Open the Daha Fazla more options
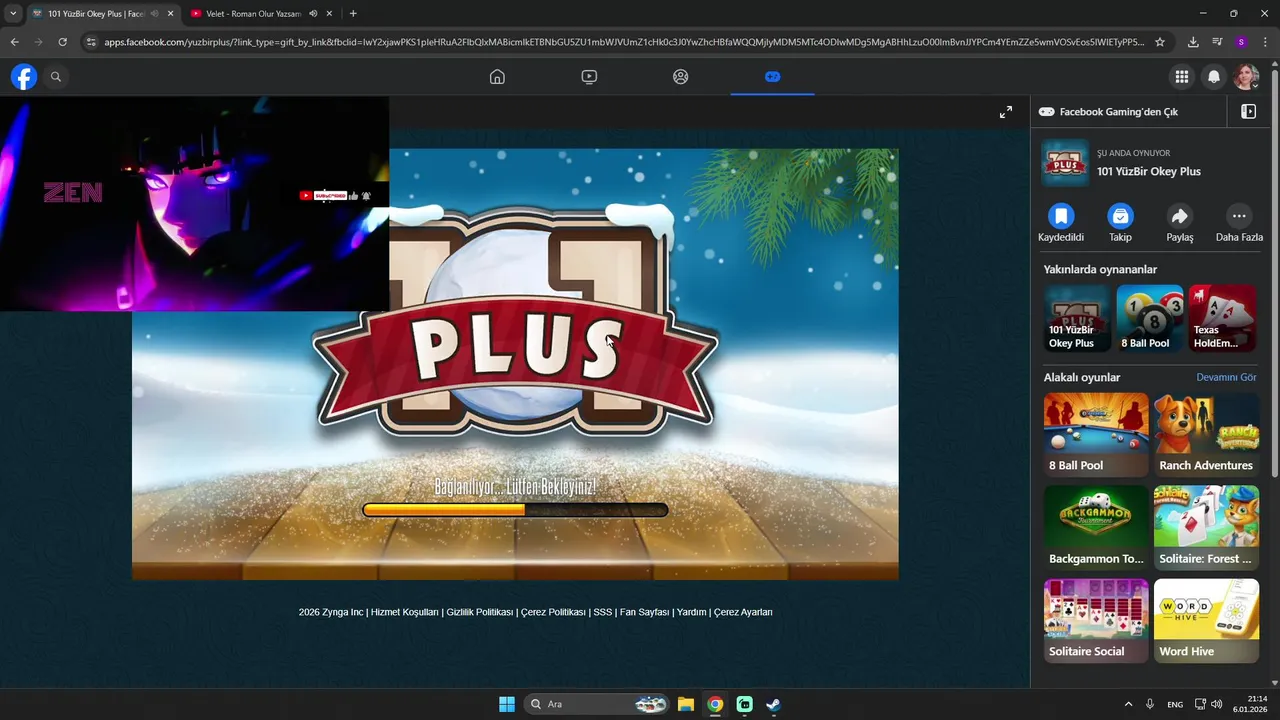The image size is (1280, 720). click(1239, 223)
